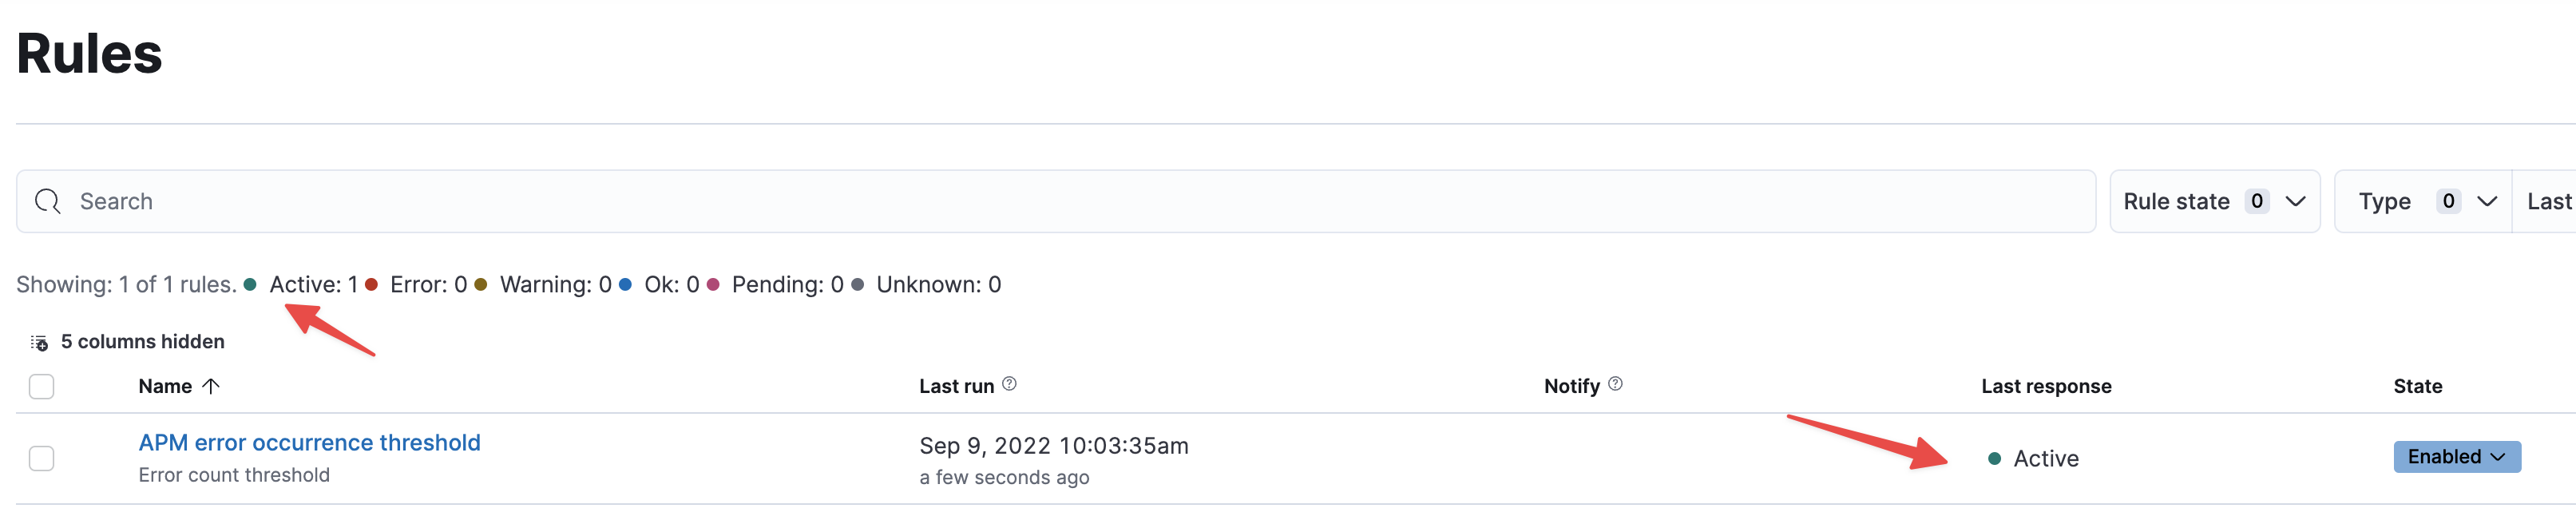The width and height of the screenshot is (2576, 532).
Task: Select all rules via the header checkbox
Action: tap(41, 386)
